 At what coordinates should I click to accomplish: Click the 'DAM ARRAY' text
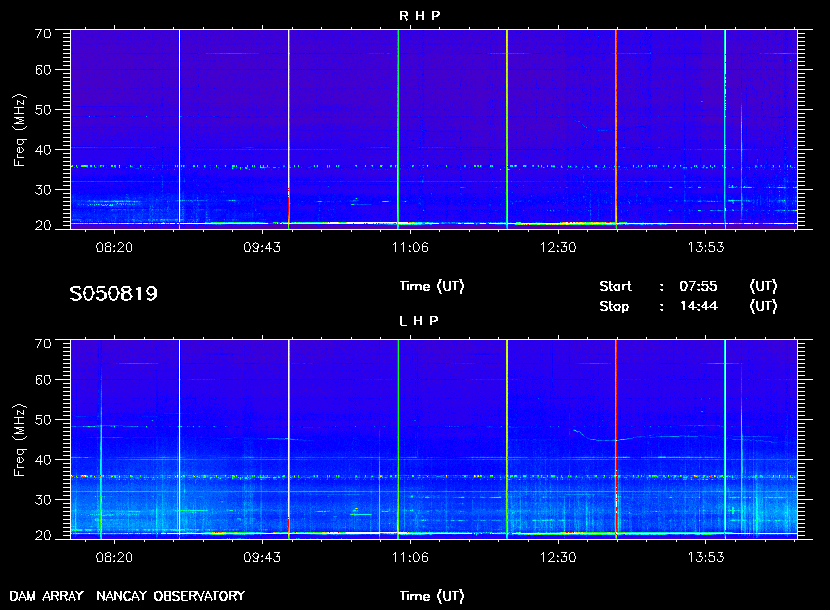tap(47, 596)
